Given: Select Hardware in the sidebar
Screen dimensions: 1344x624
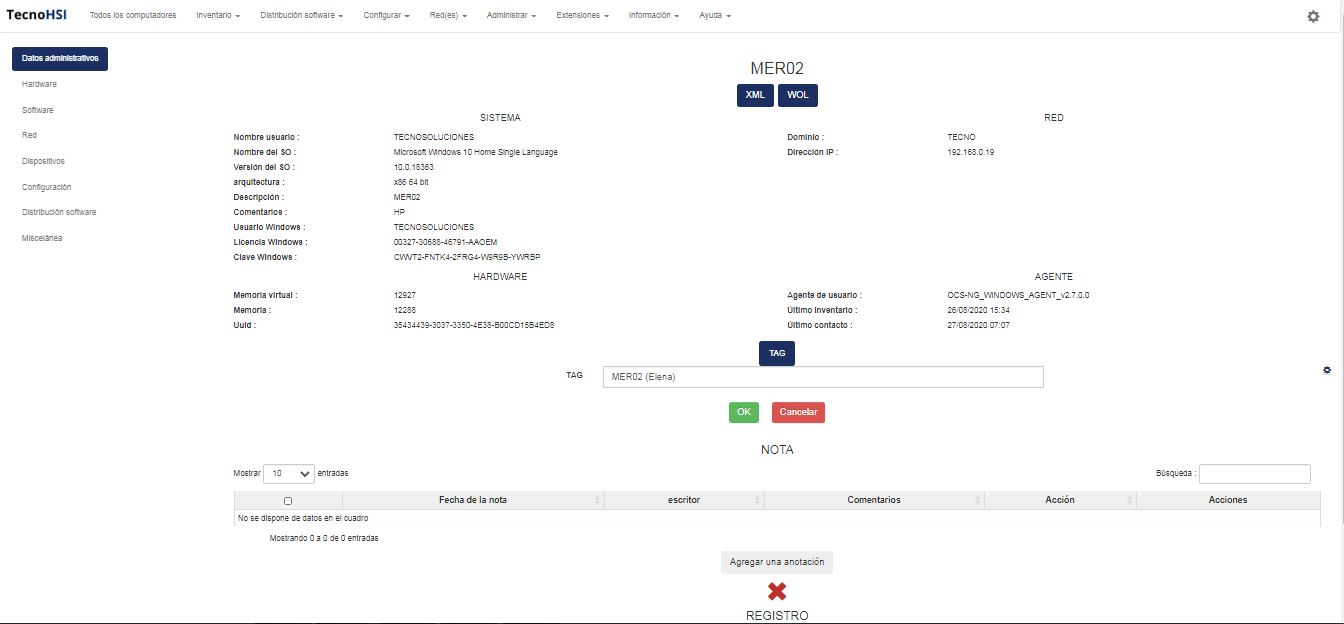Looking at the screenshot, I should [x=39, y=84].
